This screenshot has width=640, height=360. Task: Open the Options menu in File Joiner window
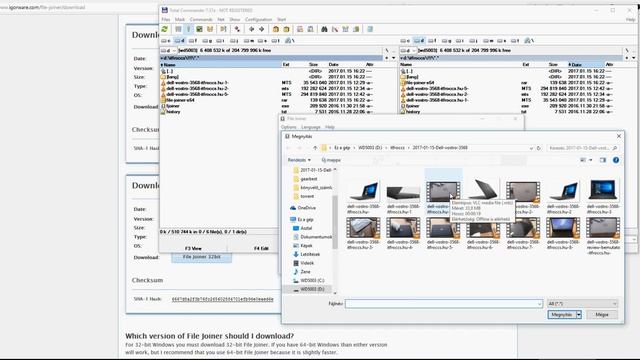pos(289,127)
